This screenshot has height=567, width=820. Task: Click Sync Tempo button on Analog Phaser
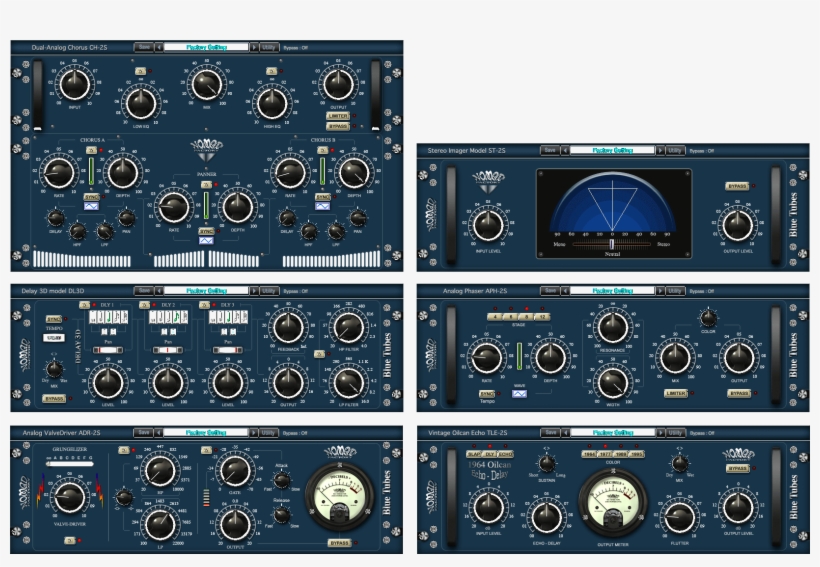click(486, 393)
